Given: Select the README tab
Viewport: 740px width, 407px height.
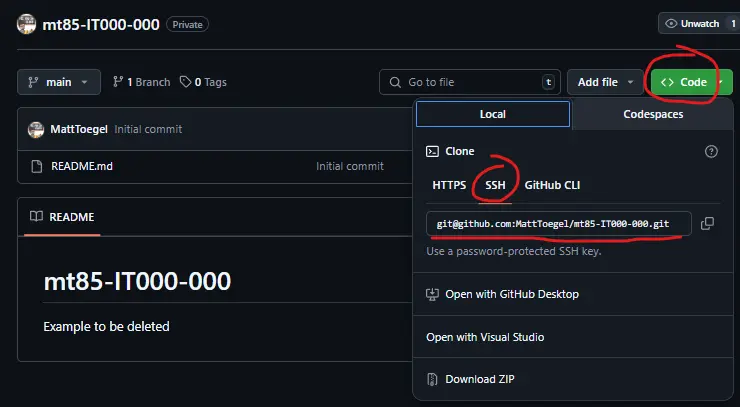Looking at the screenshot, I should point(62,217).
